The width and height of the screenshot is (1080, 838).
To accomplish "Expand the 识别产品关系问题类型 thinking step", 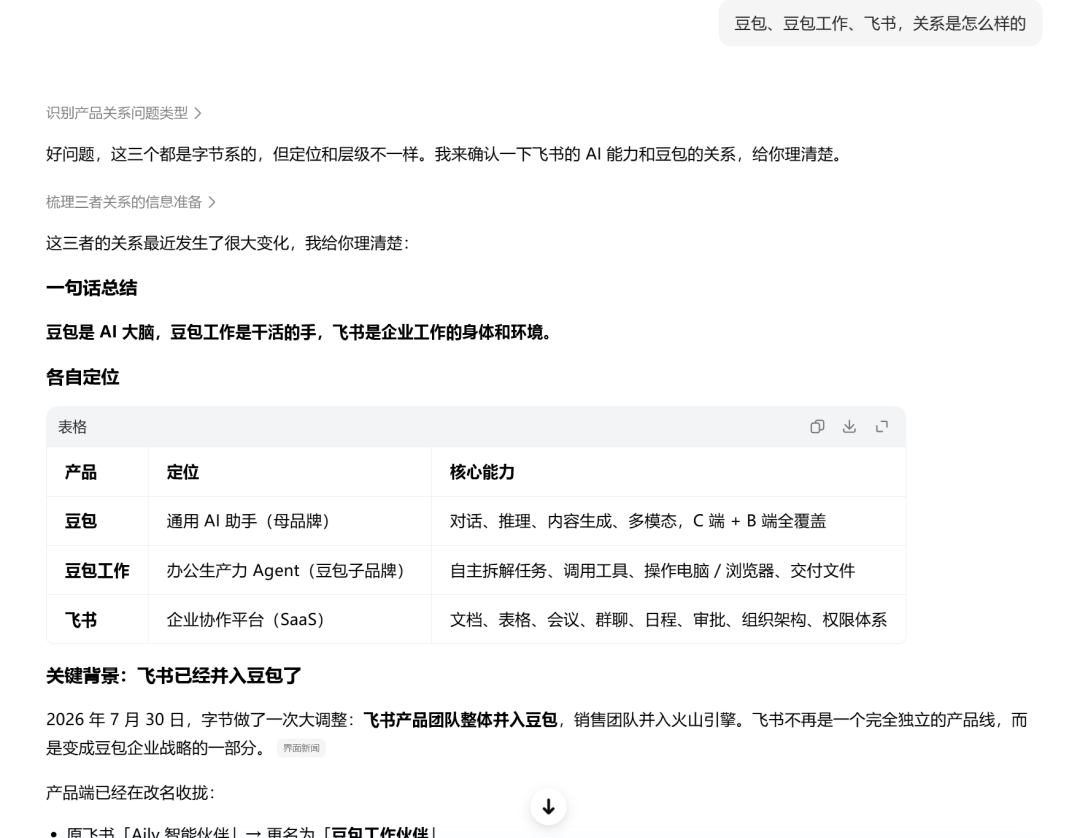I will click(x=124, y=113).
